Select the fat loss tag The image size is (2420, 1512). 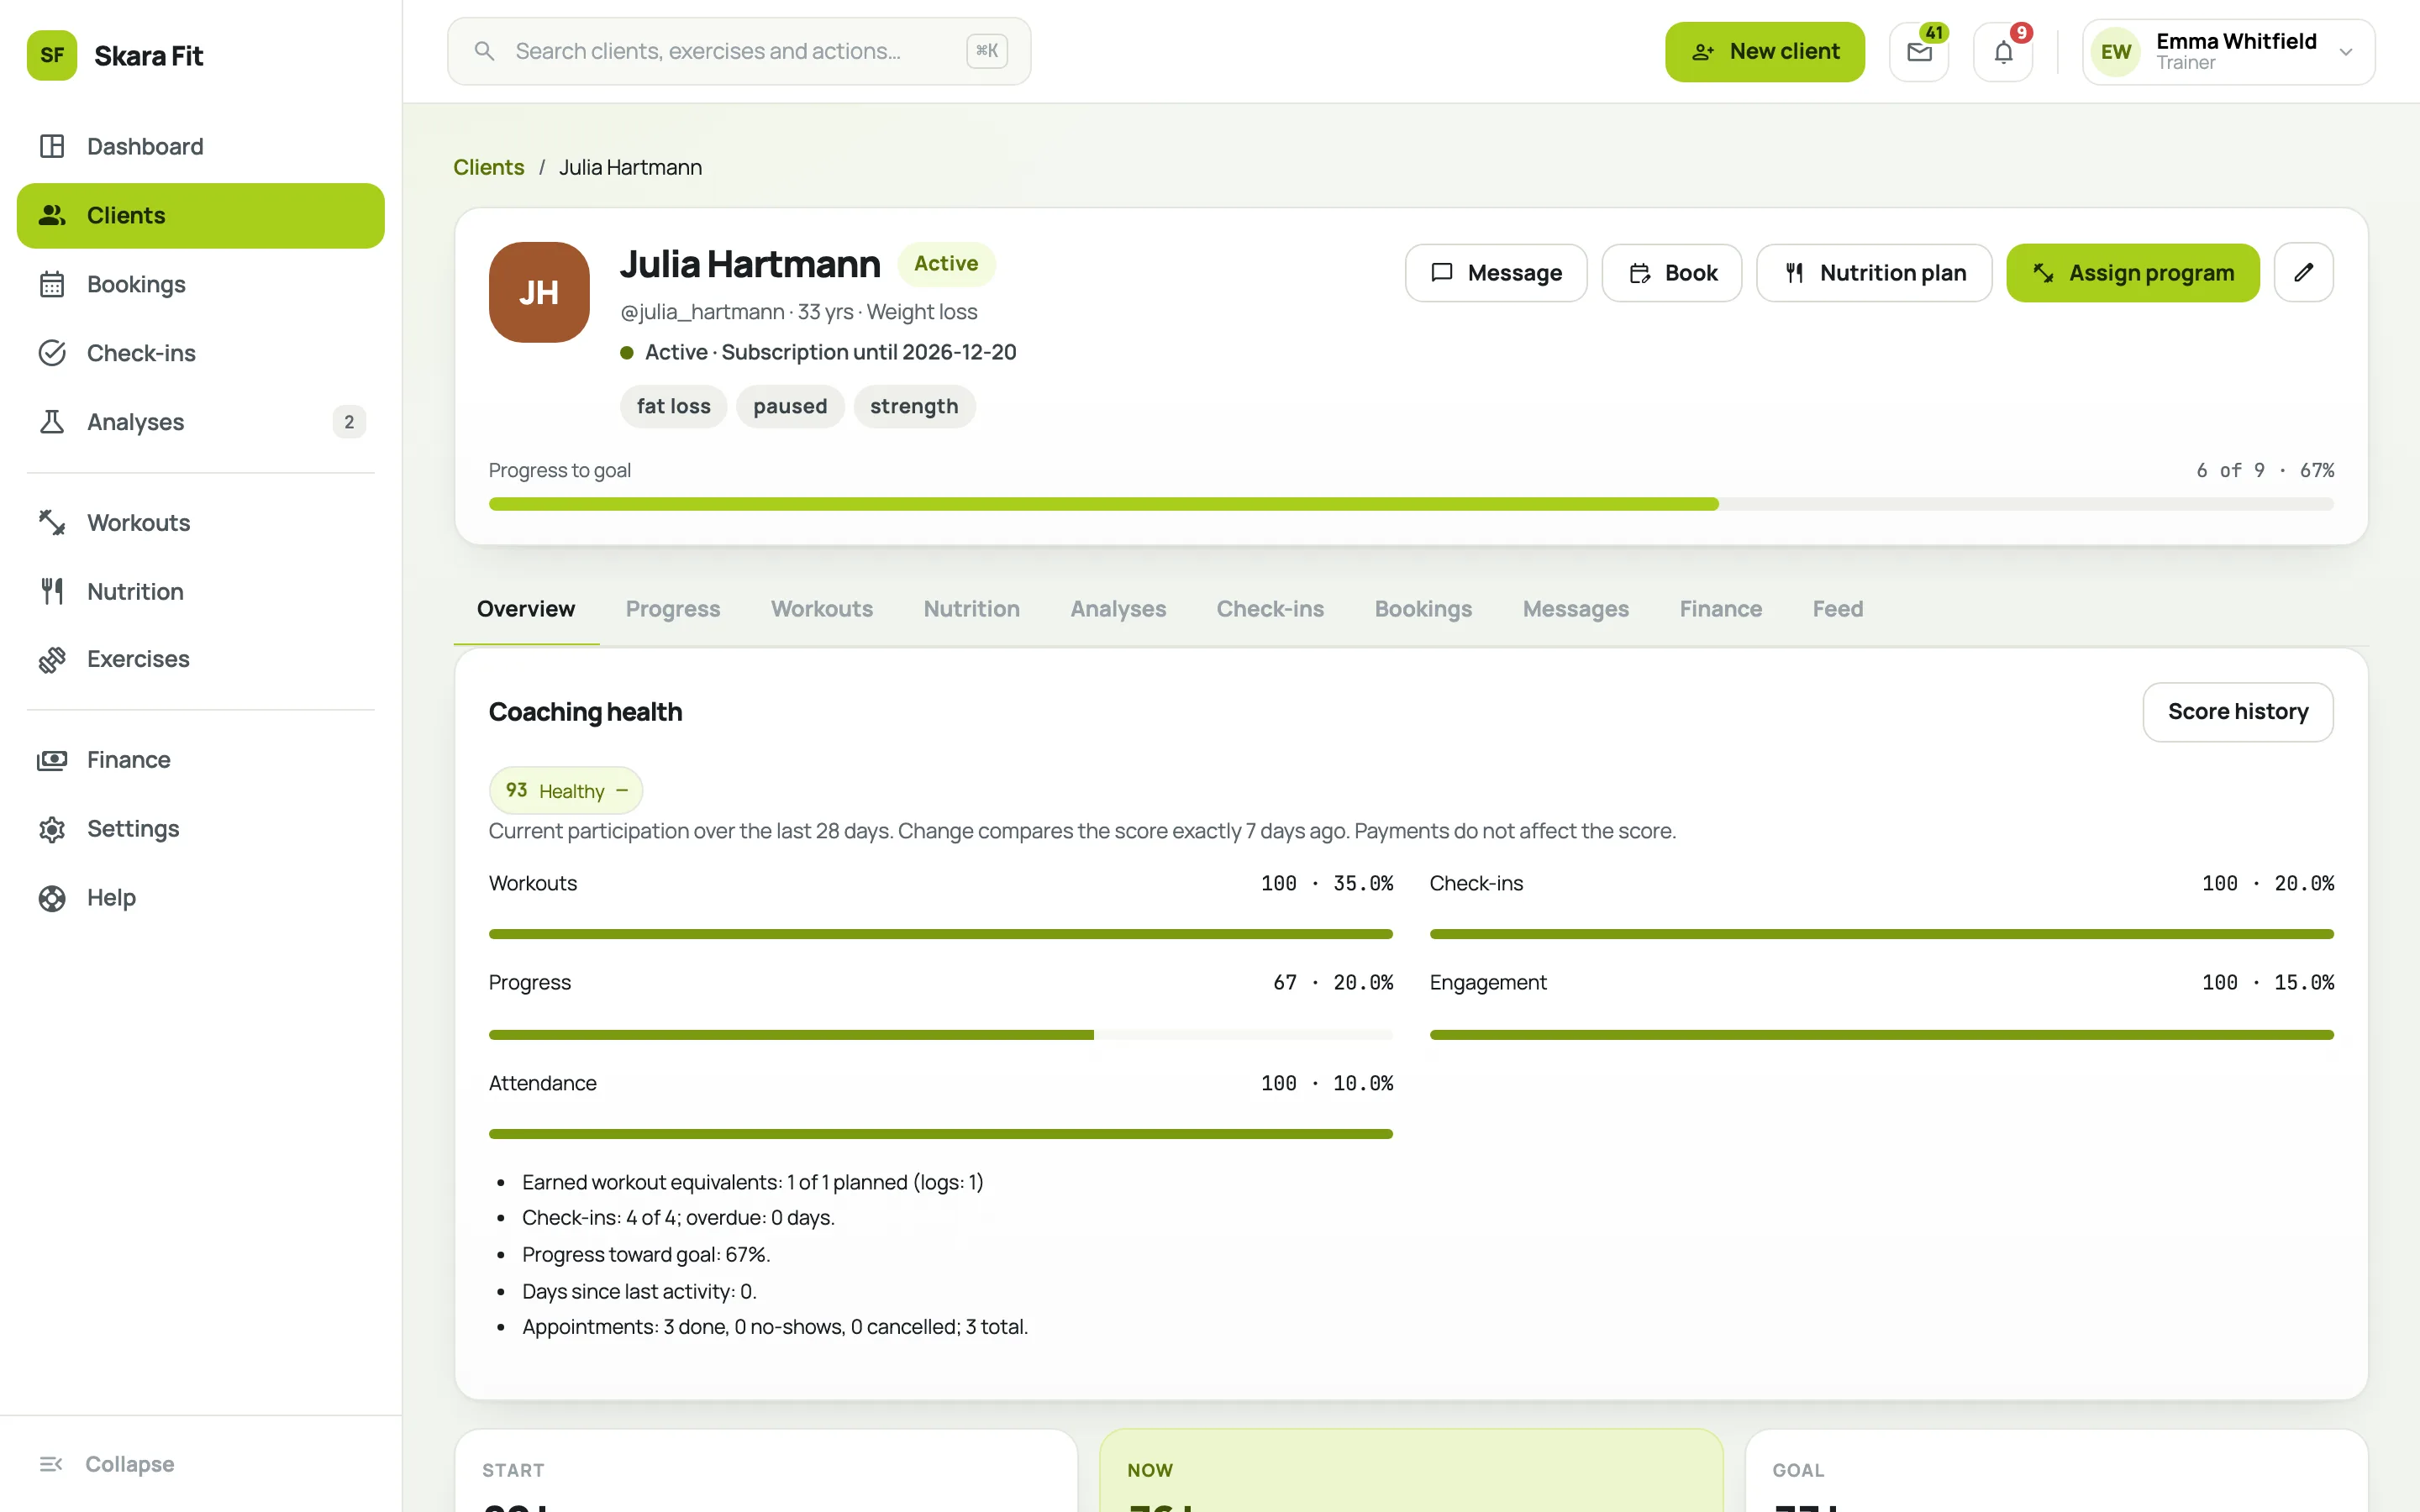672,406
